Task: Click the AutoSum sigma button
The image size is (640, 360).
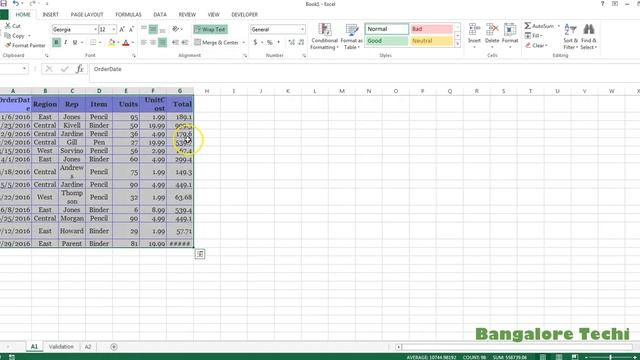Action: coord(539,26)
